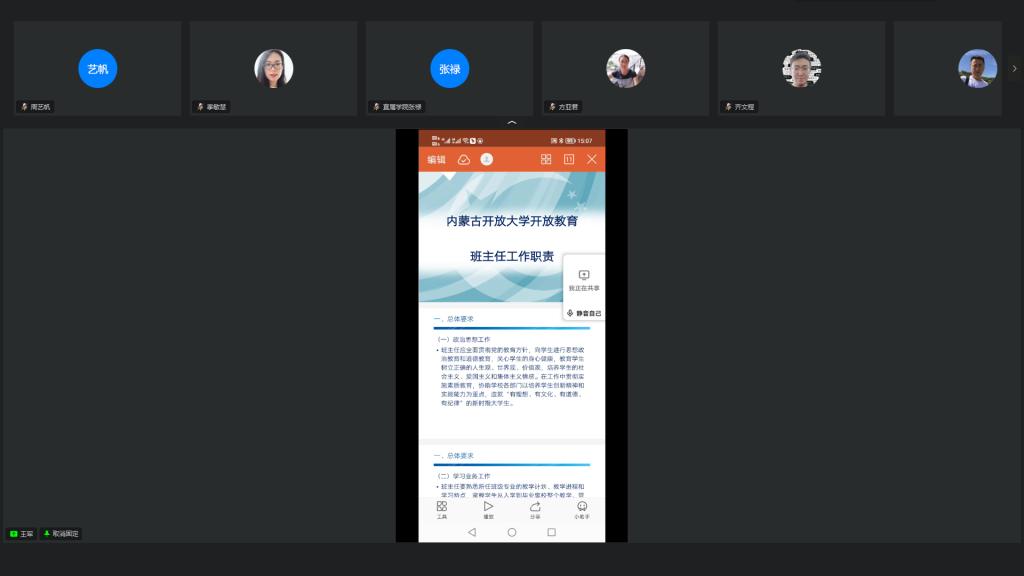Click the 王军 presenter name label
This screenshot has width=1024, height=576.
[x=27, y=534]
